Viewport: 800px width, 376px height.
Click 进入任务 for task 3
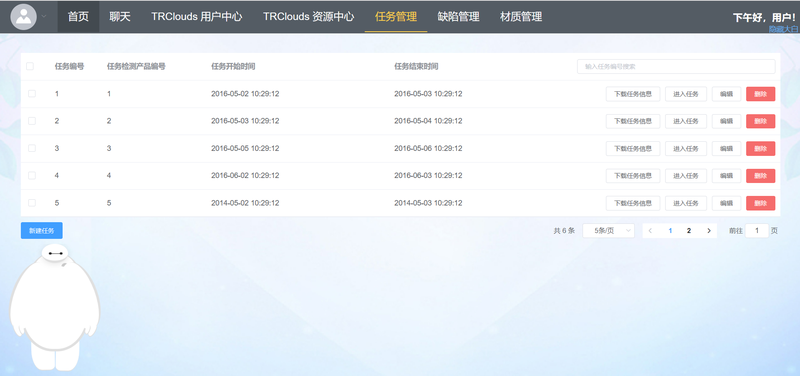(x=686, y=148)
